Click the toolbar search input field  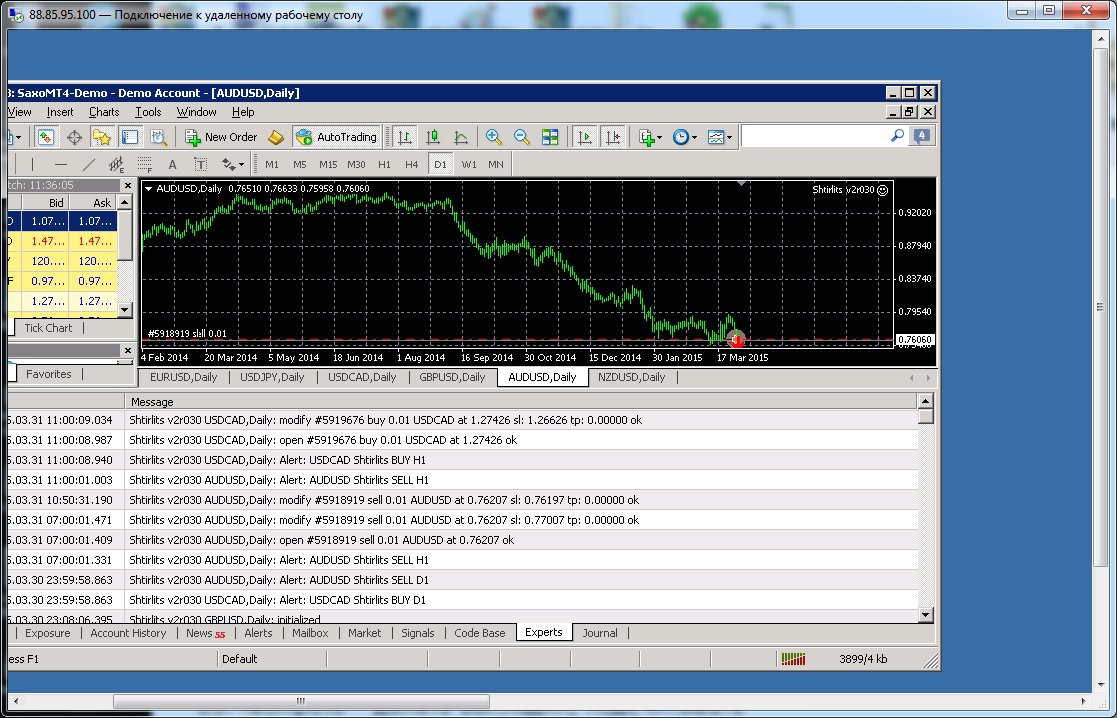point(816,136)
